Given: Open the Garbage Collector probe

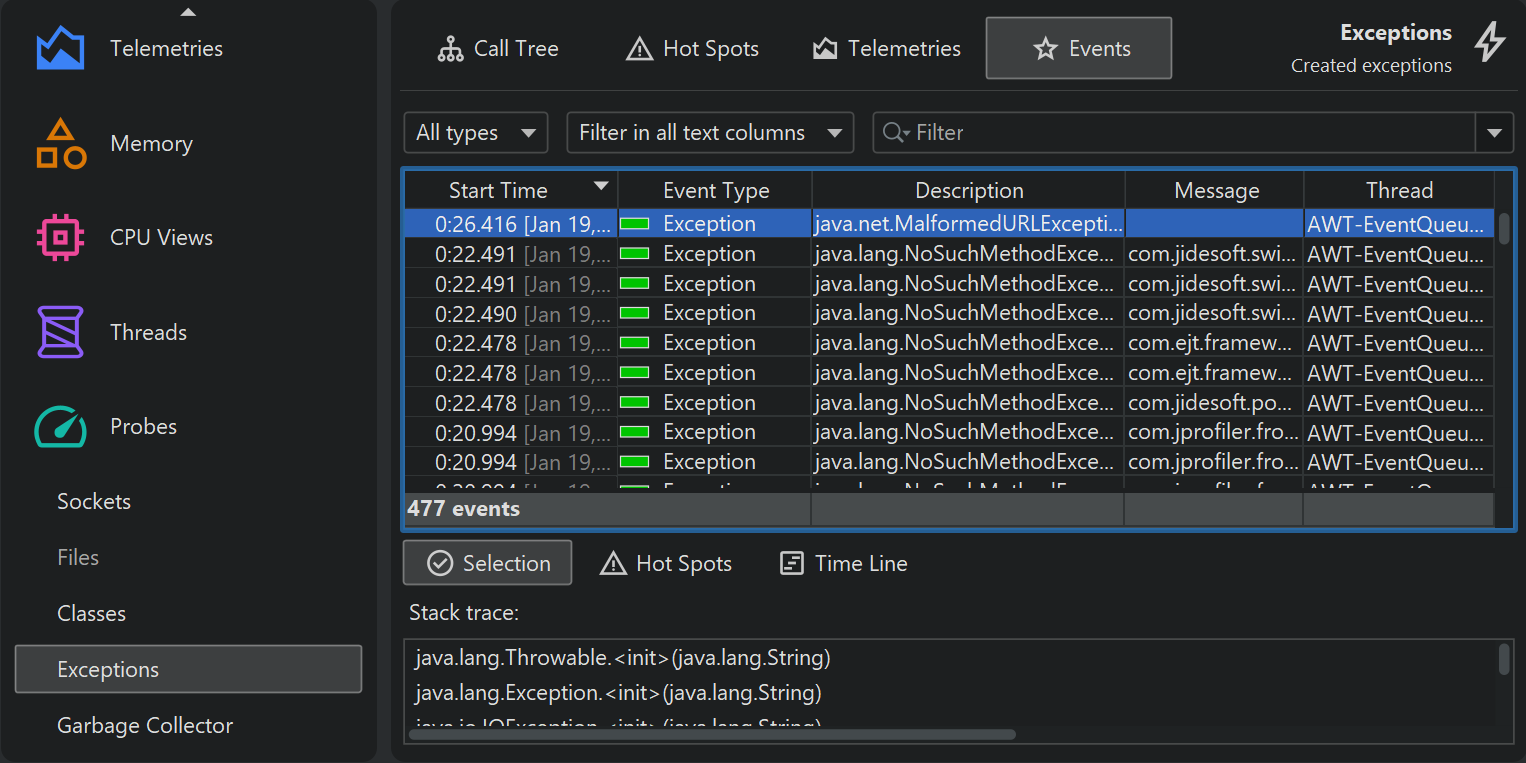Looking at the screenshot, I should click(145, 726).
